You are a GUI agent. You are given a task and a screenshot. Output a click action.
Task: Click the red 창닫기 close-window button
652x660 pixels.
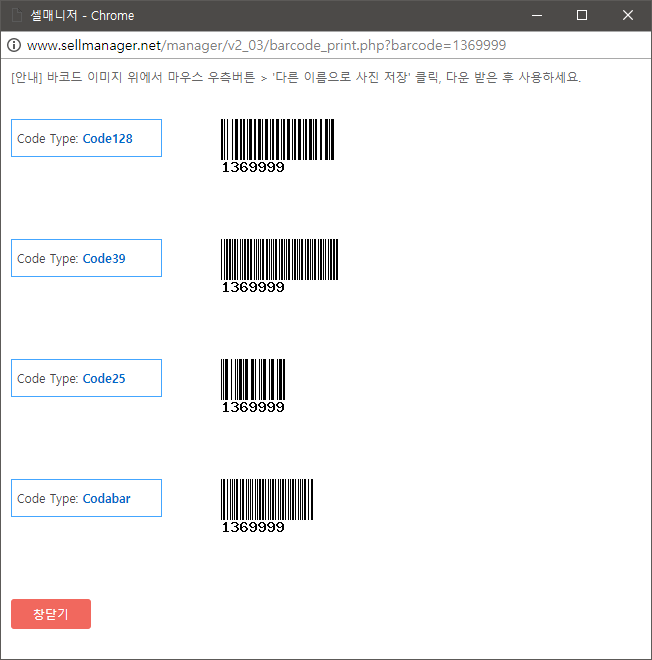[51, 614]
